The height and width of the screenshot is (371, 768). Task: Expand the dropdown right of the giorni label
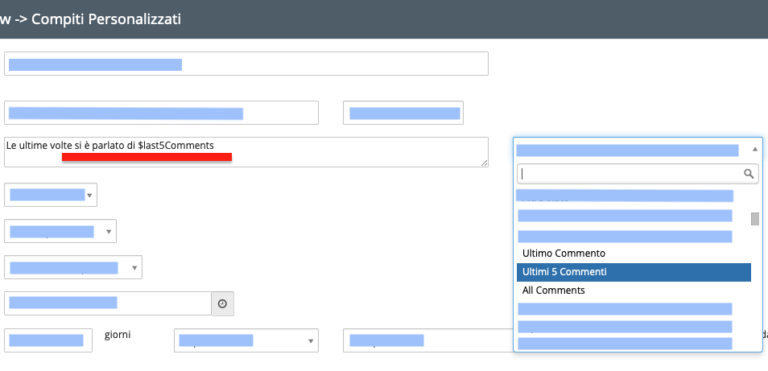(246, 340)
